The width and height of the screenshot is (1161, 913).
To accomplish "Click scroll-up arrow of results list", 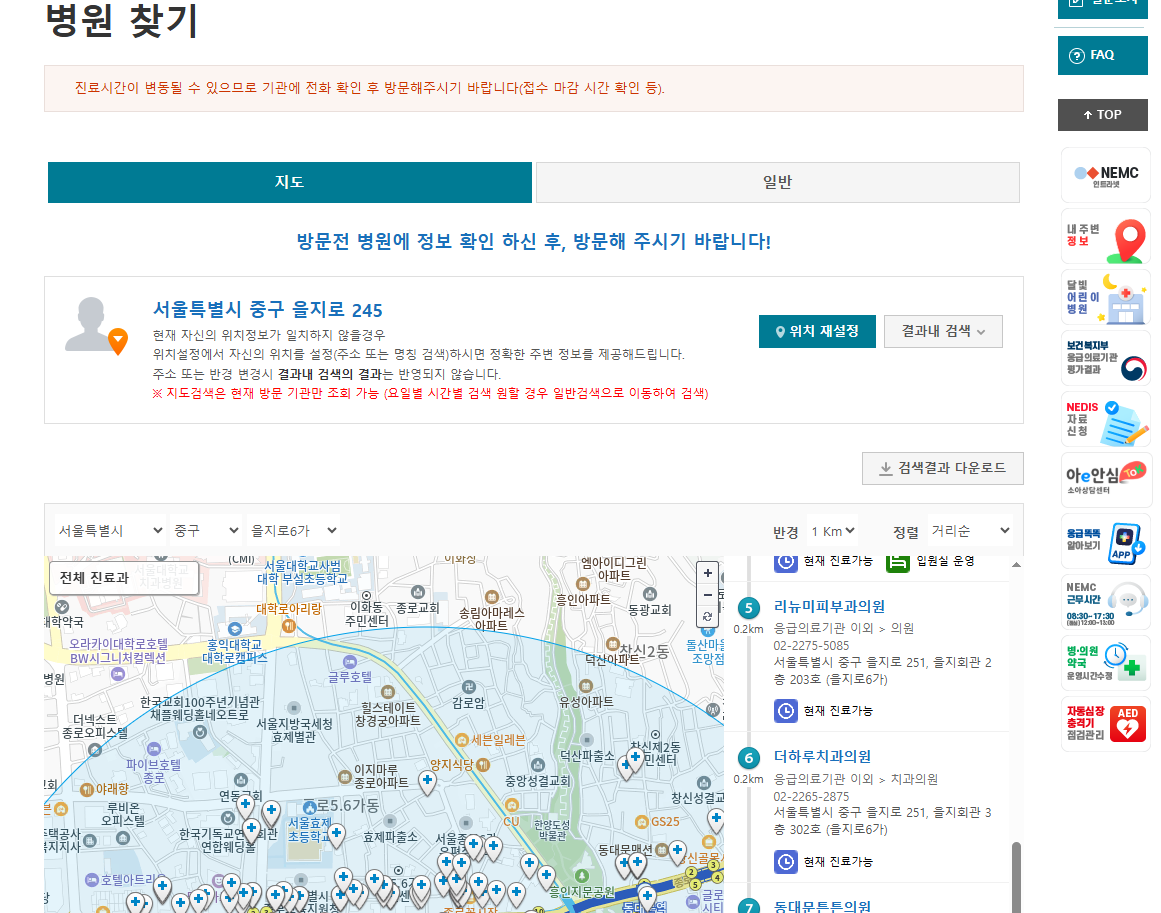I will (1017, 565).
